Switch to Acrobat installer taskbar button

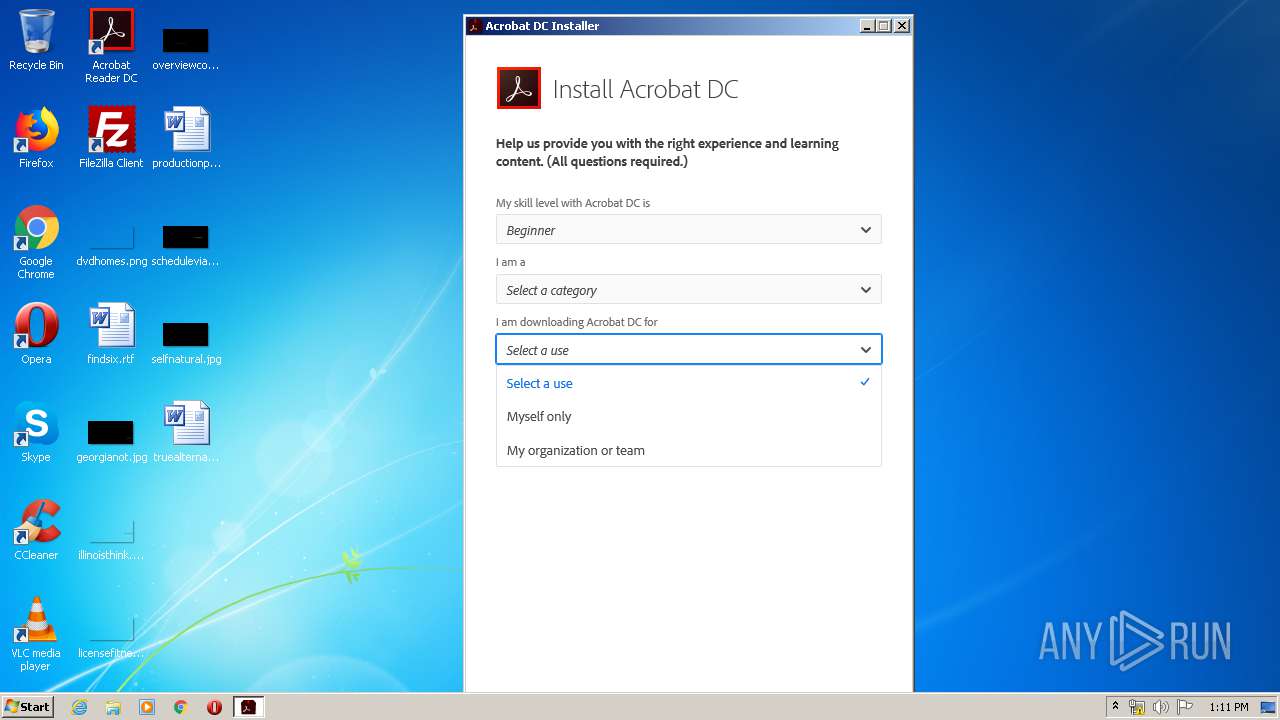coord(248,707)
